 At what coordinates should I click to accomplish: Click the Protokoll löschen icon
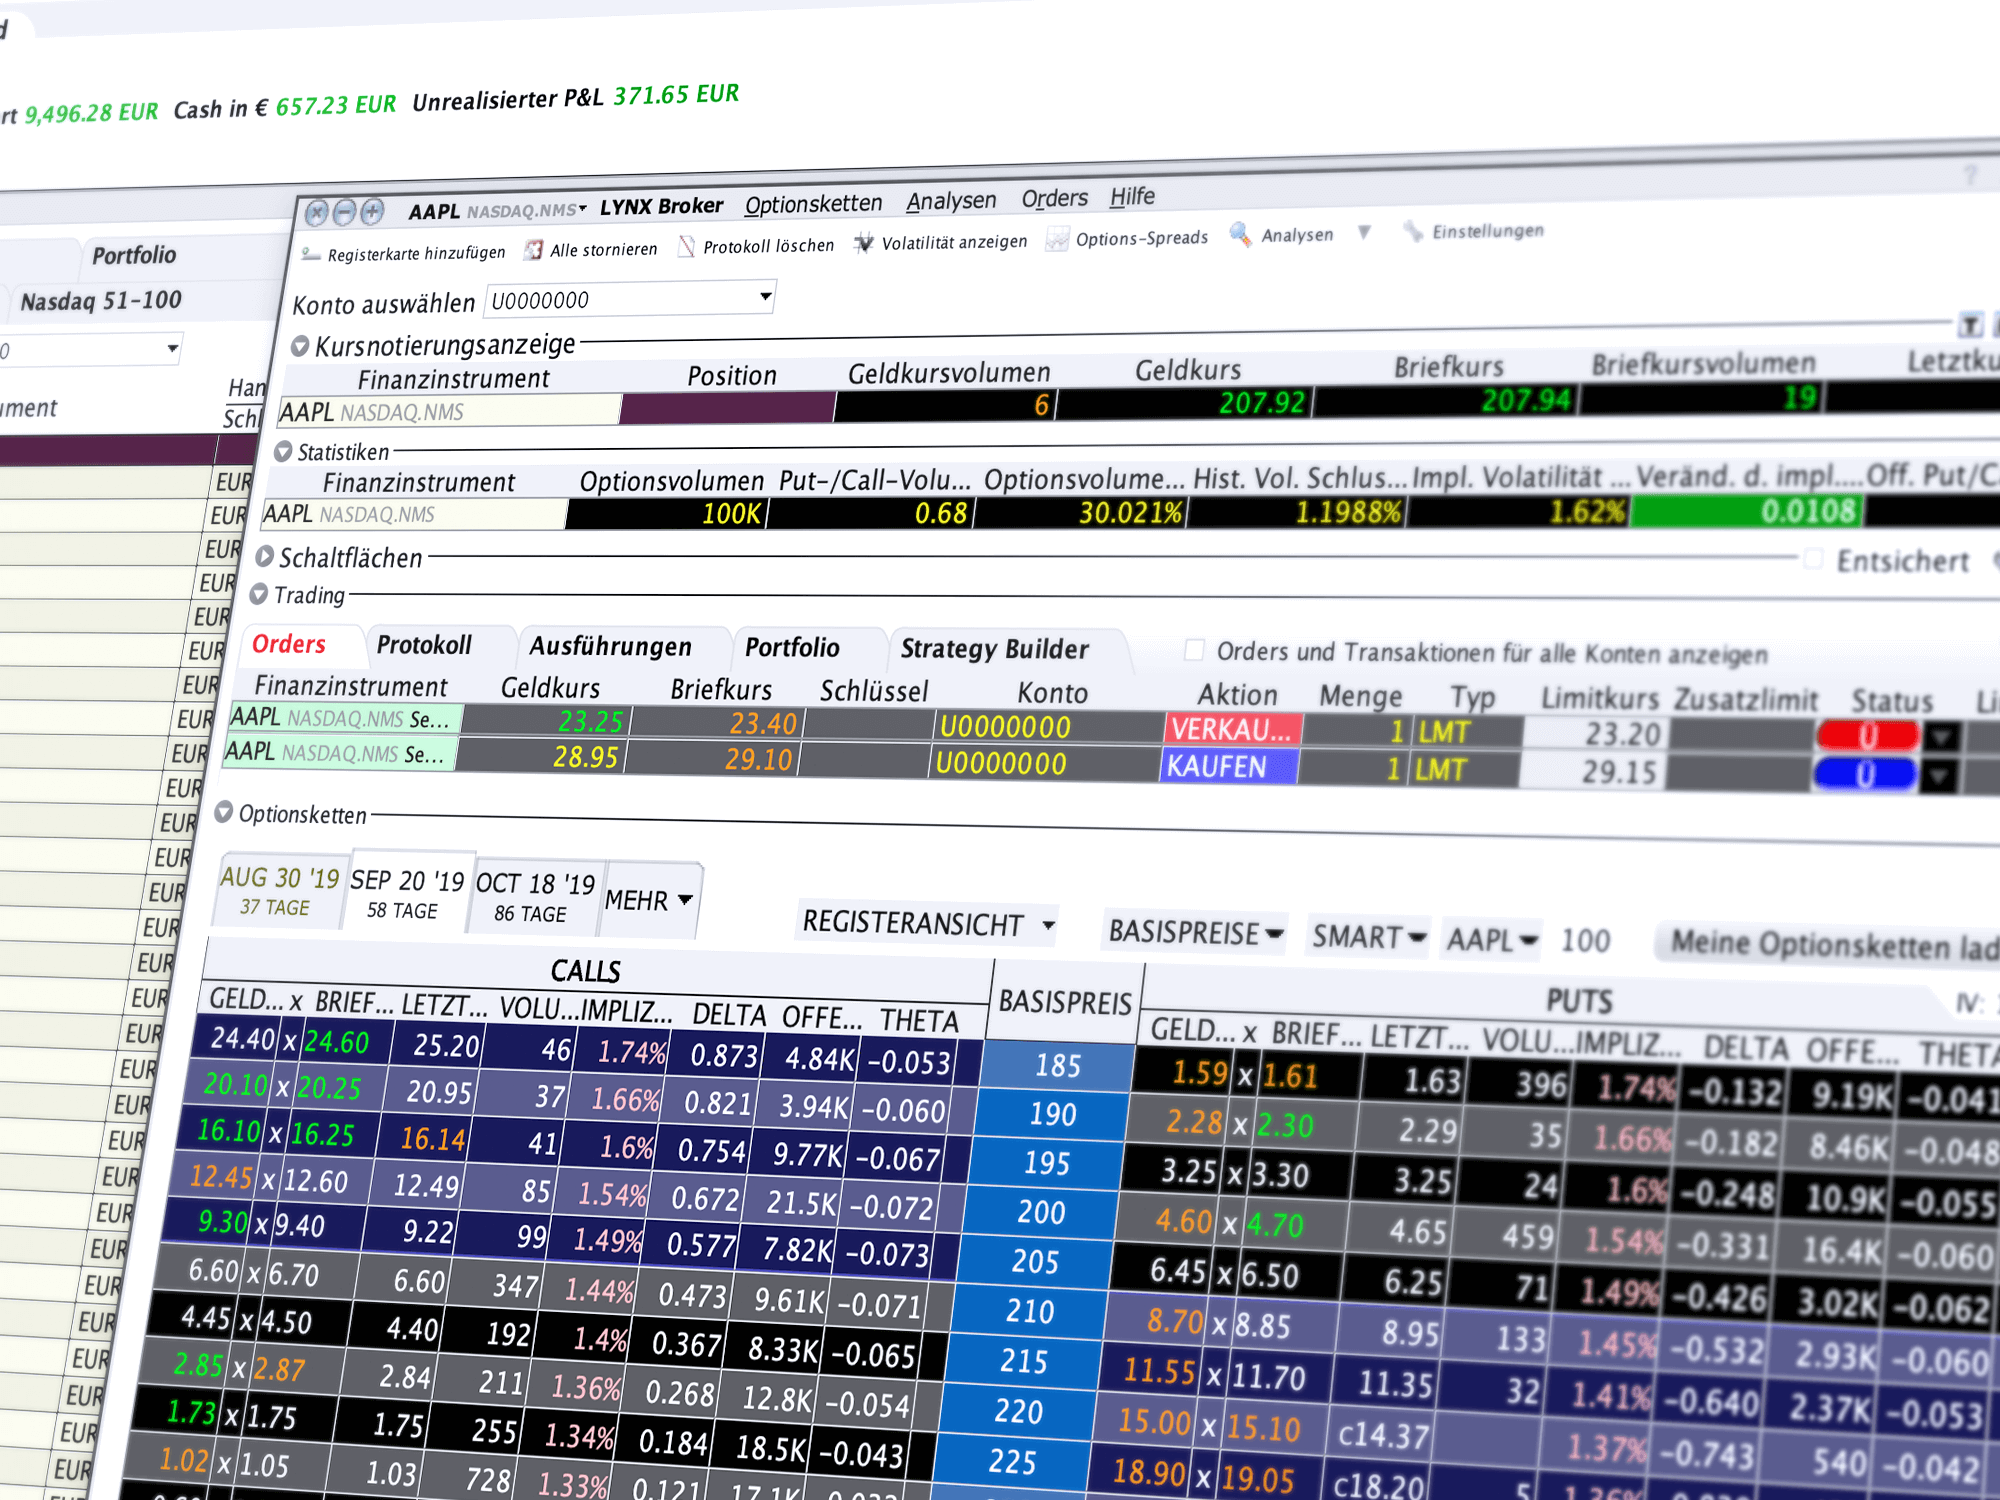[x=686, y=246]
